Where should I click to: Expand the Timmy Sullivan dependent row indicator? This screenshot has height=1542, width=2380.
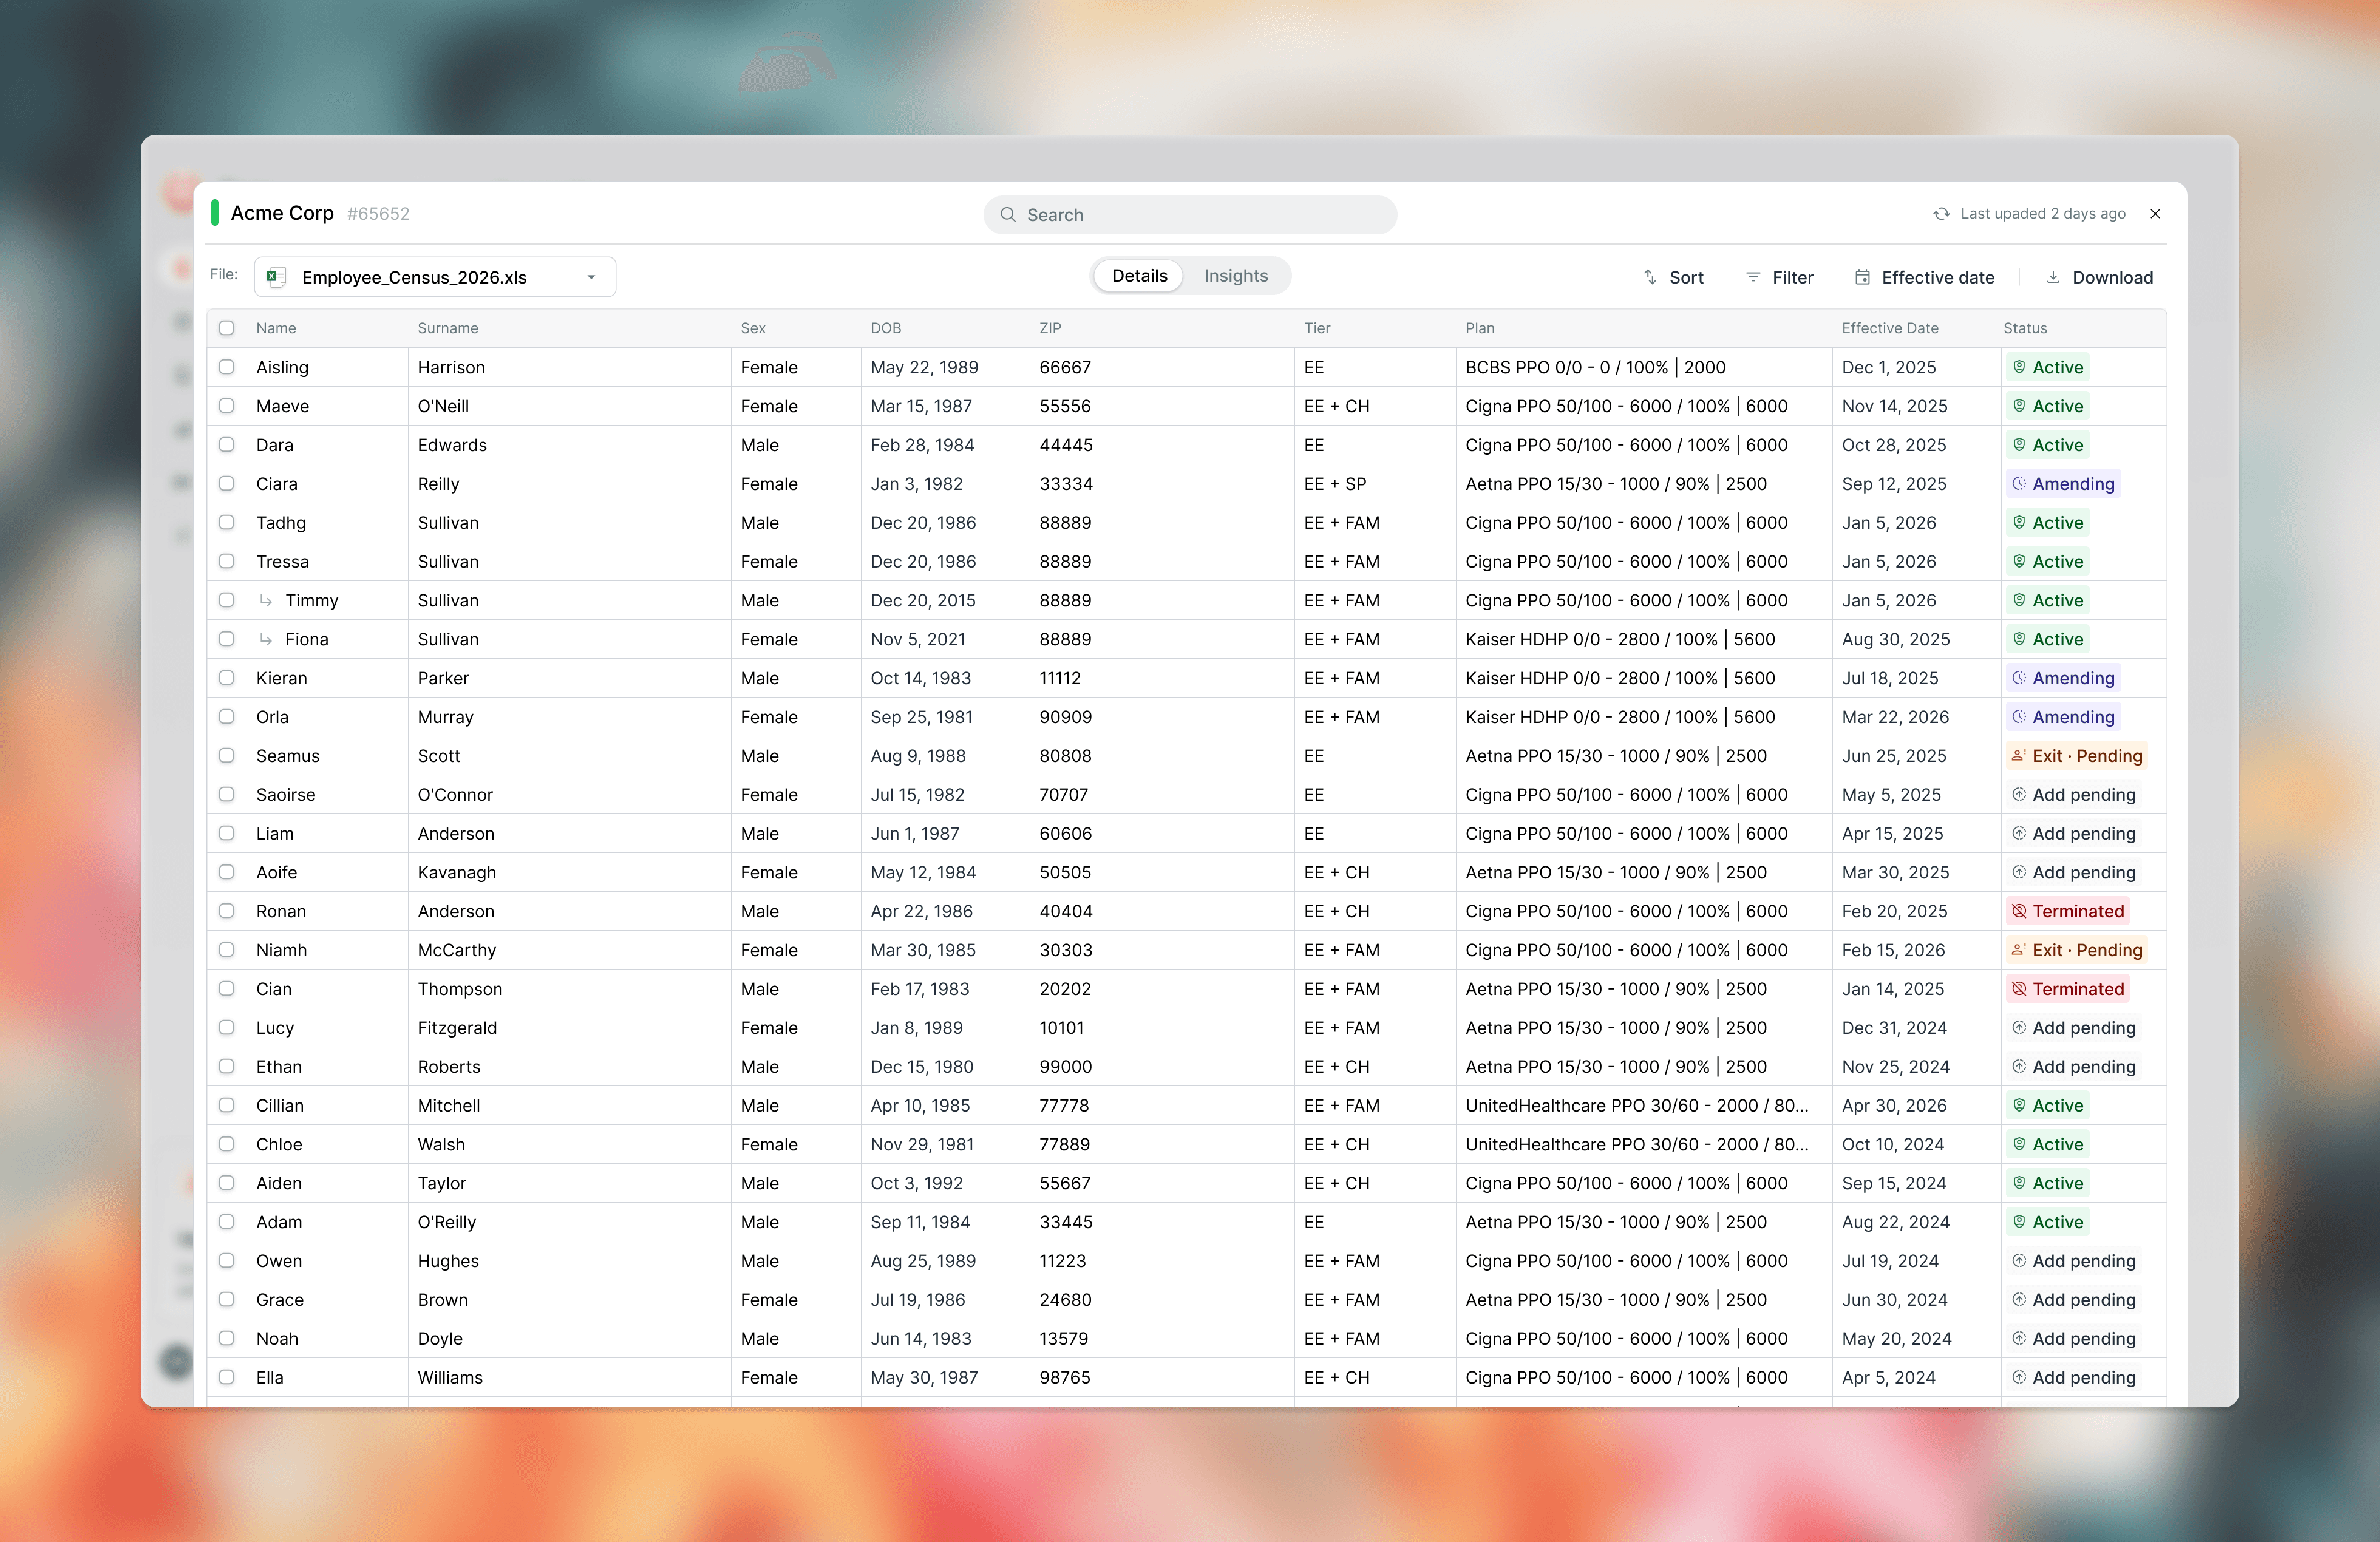click(x=266, y=601)
